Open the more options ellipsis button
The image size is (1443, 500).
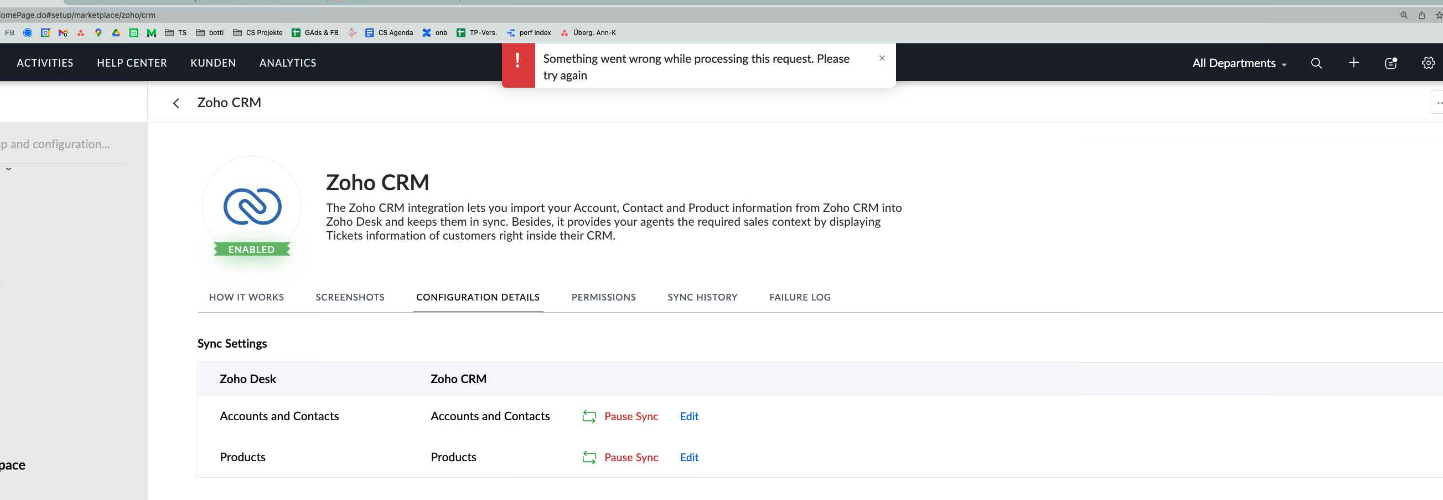tap(1438, 103)
